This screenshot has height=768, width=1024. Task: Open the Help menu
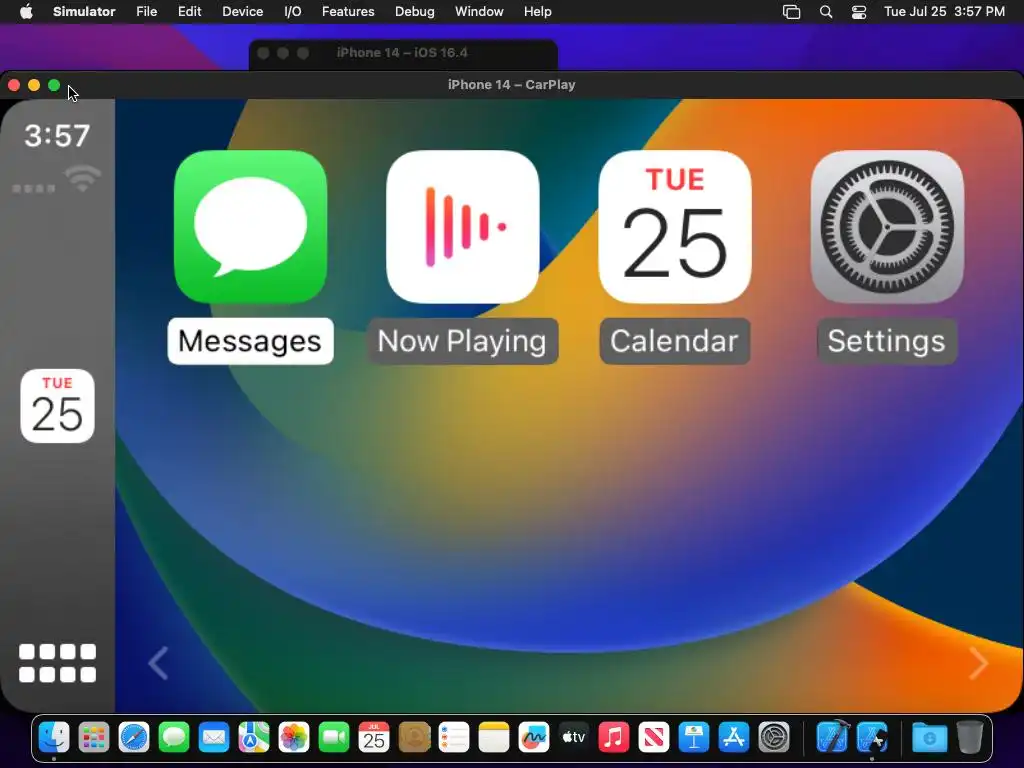pyautogui.click(x=537, y=12)
